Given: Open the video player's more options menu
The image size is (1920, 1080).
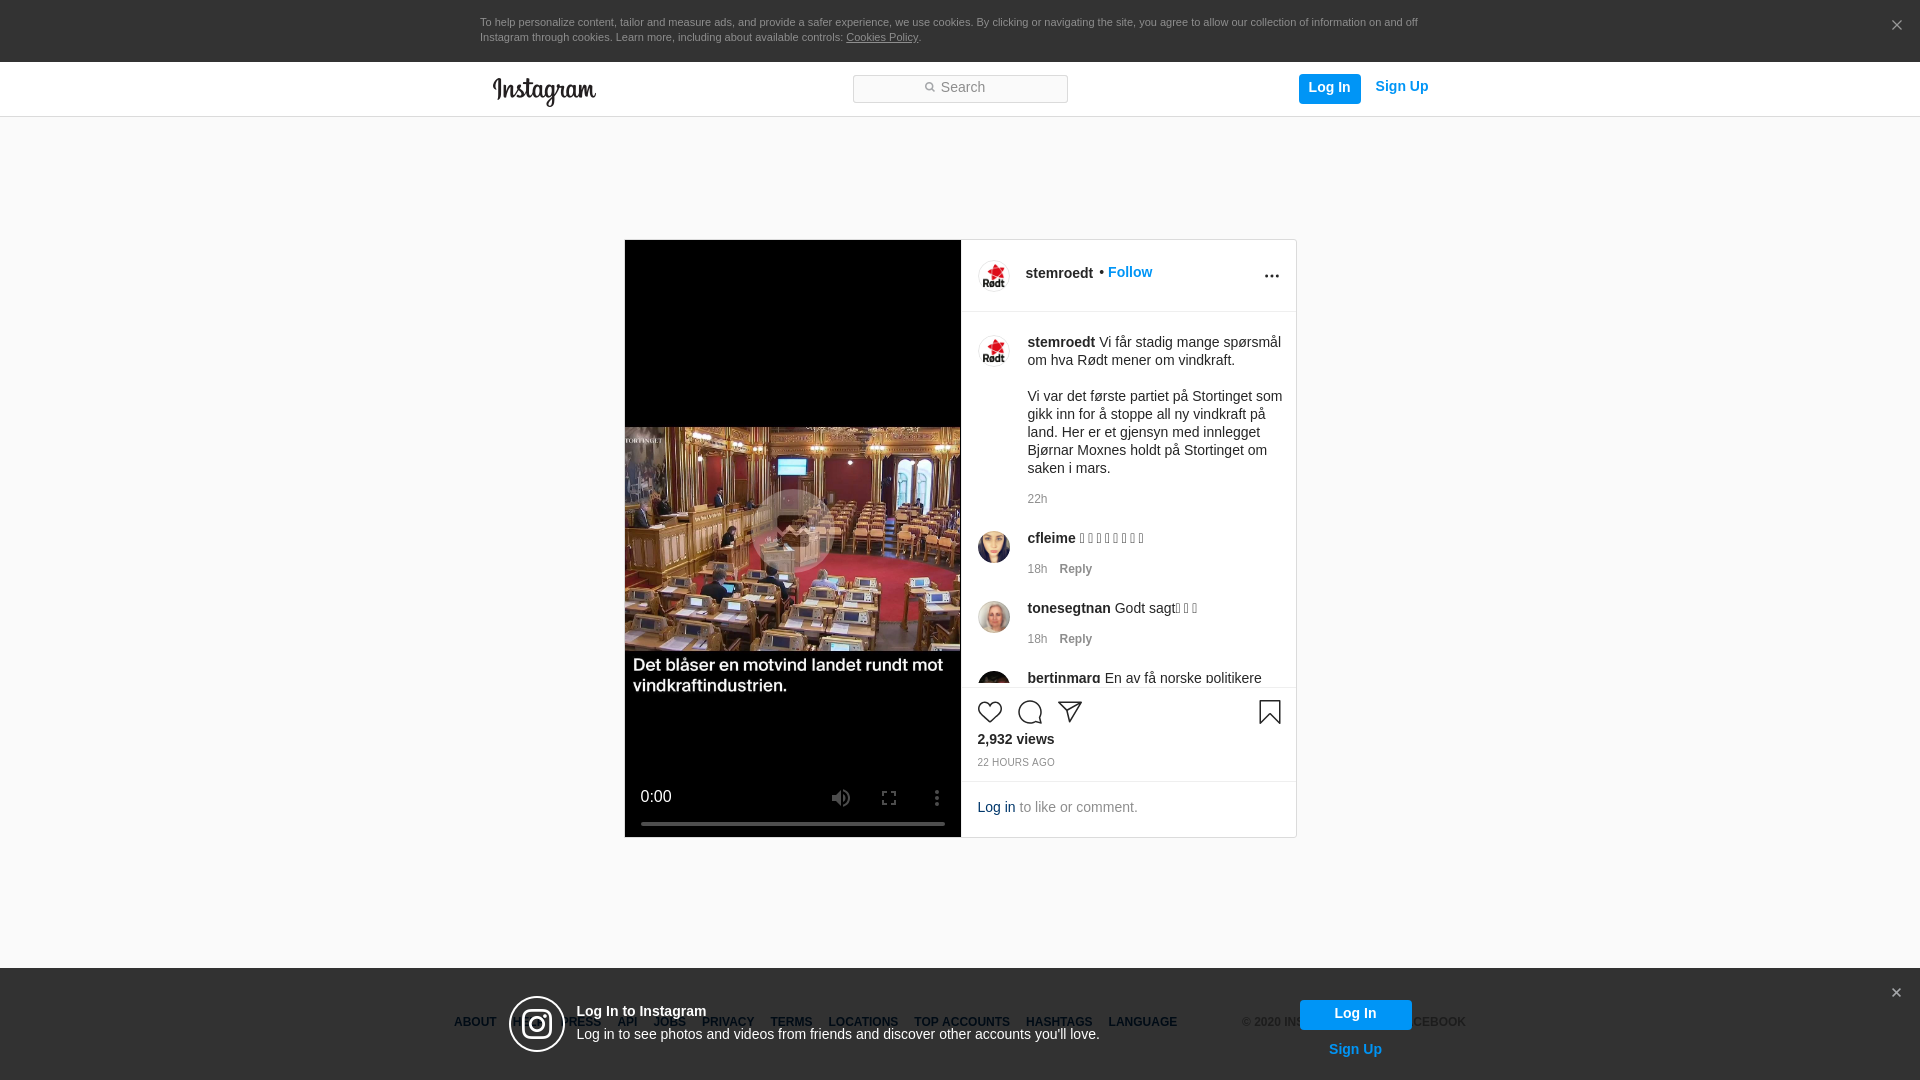Looking at the screenshot, I should 936,798.
